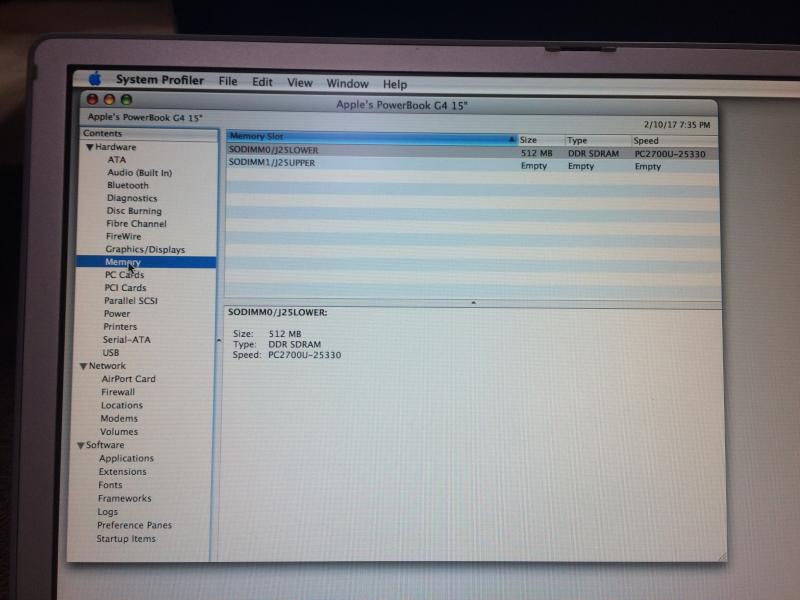Sort by the Type column header

[598, 140]
